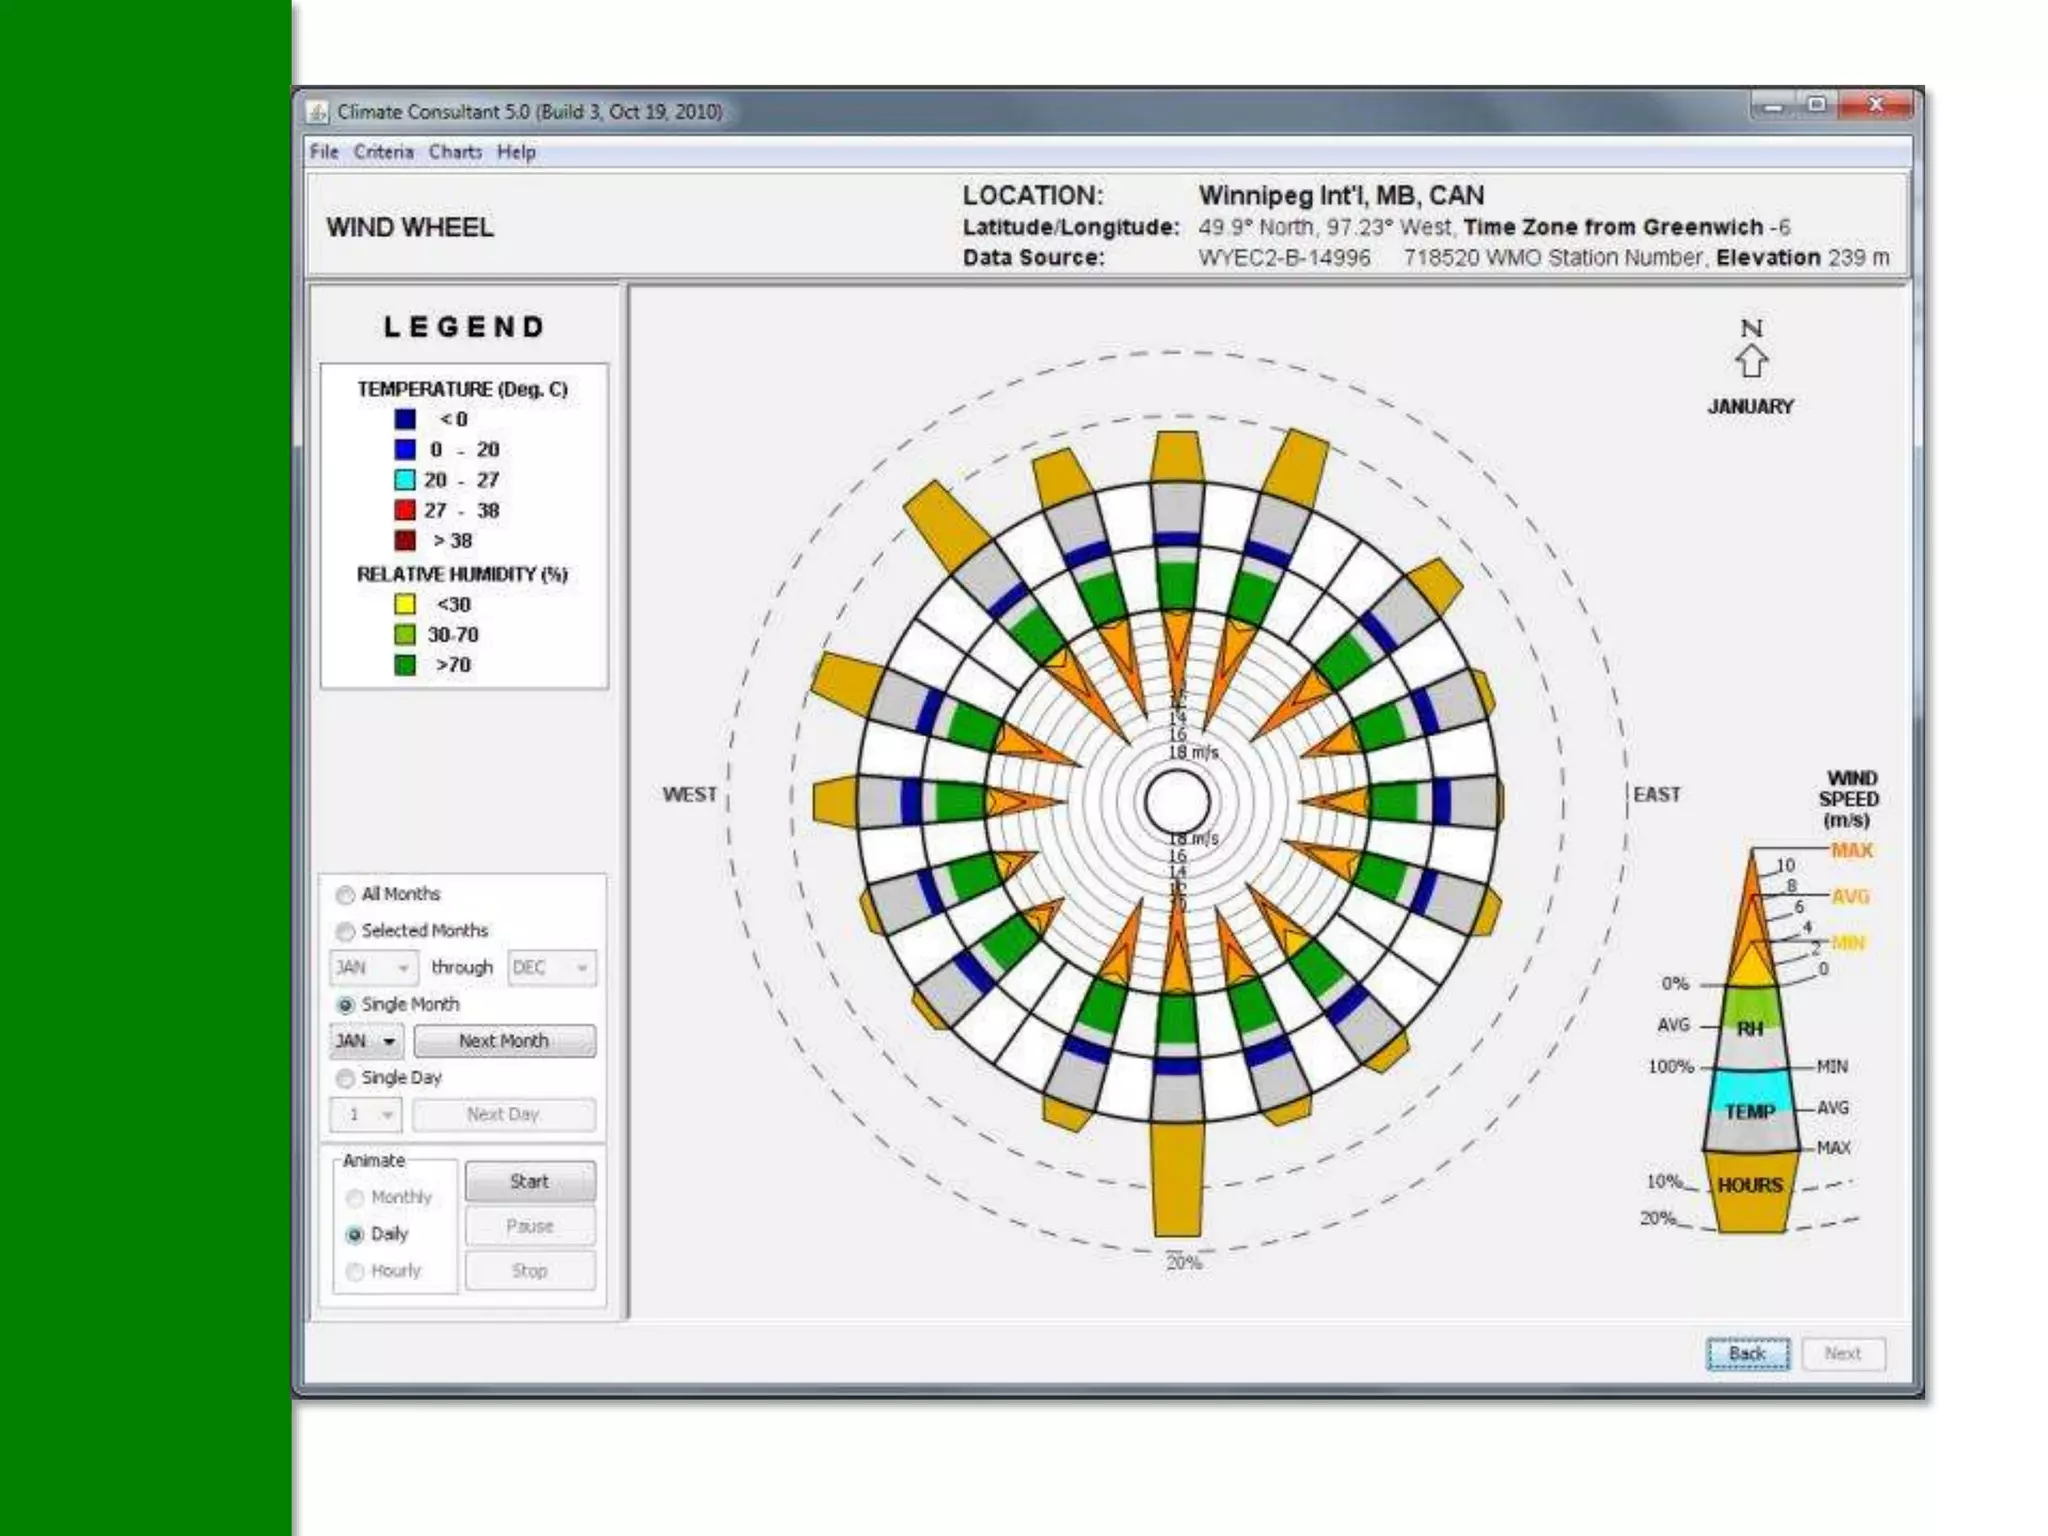Click the cyan 20-27 temperature legend square
The height and width of the screenshot is (1536, 2048).
click(x=405, y=480)
